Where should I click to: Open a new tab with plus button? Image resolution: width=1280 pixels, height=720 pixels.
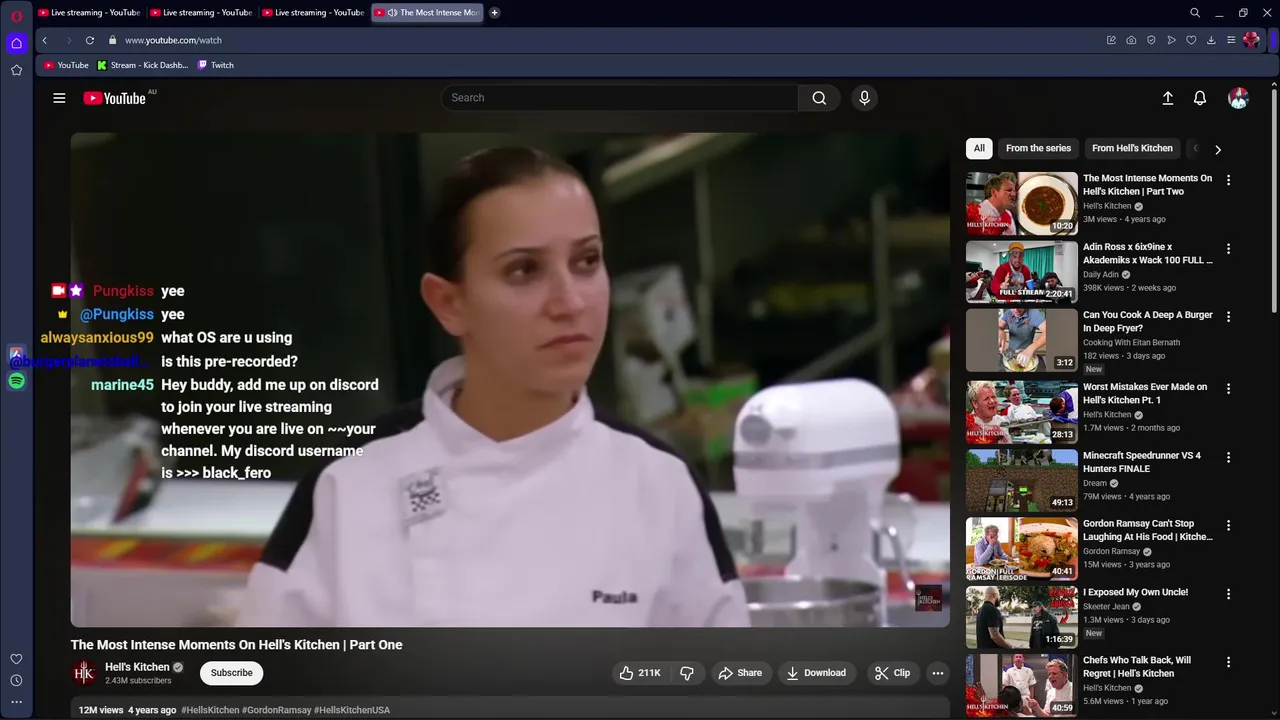point(494,13)
